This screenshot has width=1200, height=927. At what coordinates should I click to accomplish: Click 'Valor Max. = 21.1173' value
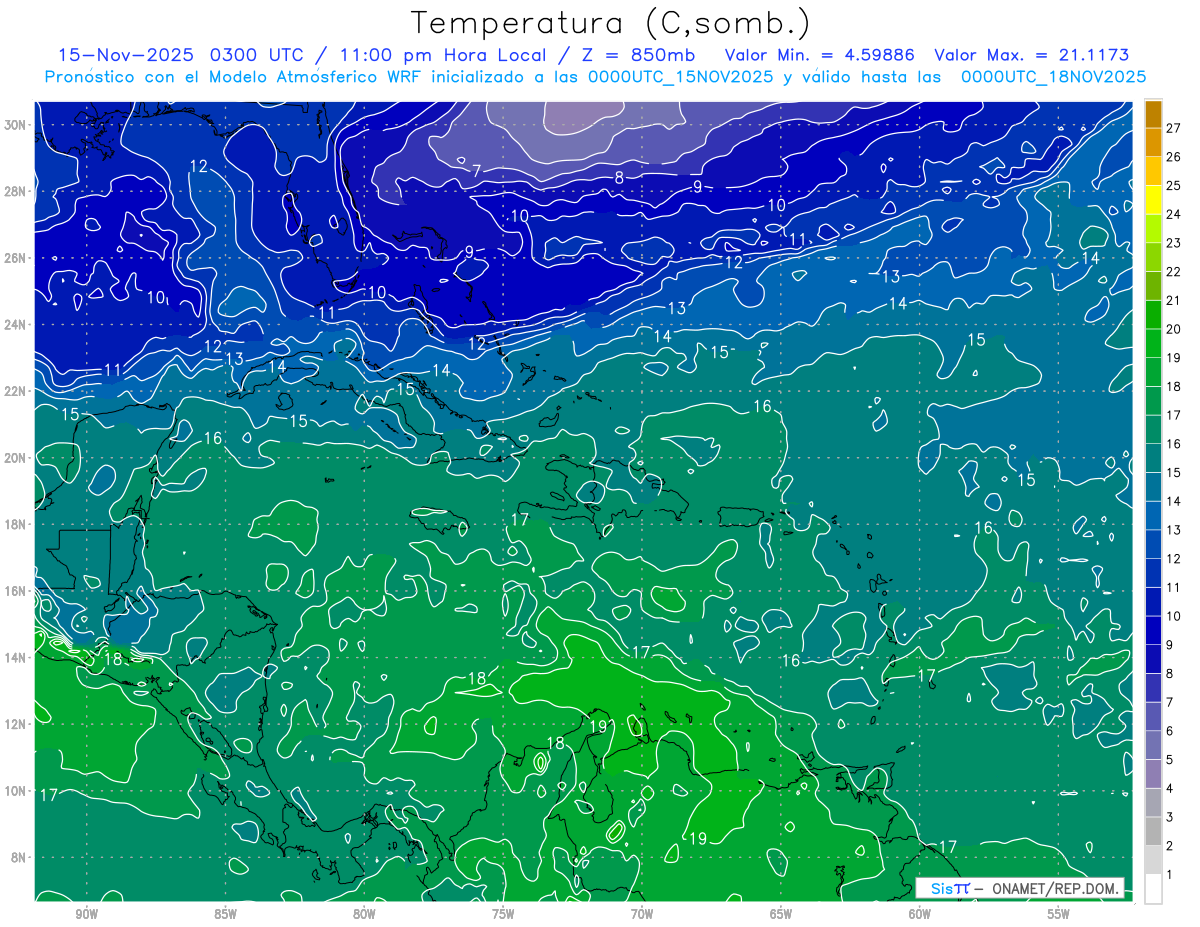(1034, 55)
